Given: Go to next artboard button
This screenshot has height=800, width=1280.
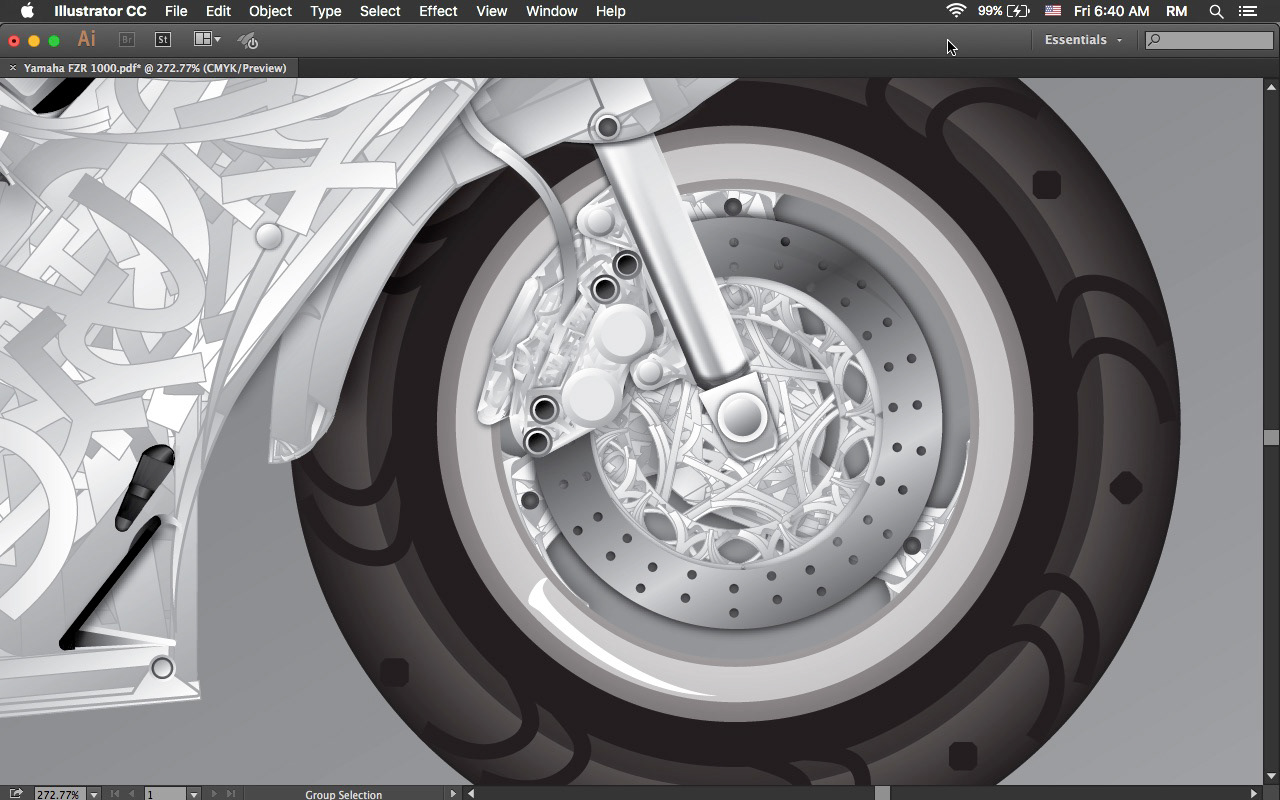Looking at the screenshot, I should click(x=214, y=794).
